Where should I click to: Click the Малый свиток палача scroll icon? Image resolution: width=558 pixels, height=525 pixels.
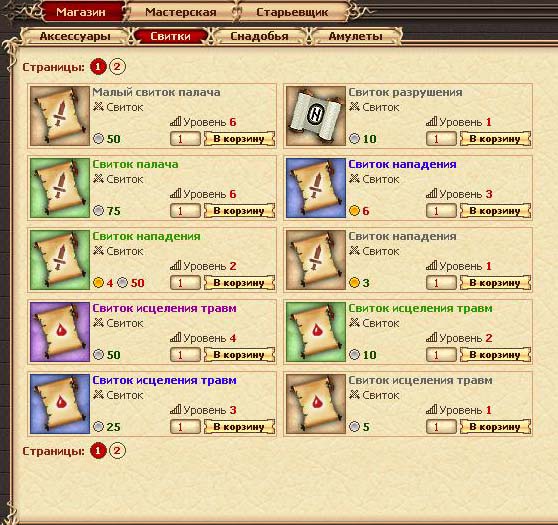point(60,116)
